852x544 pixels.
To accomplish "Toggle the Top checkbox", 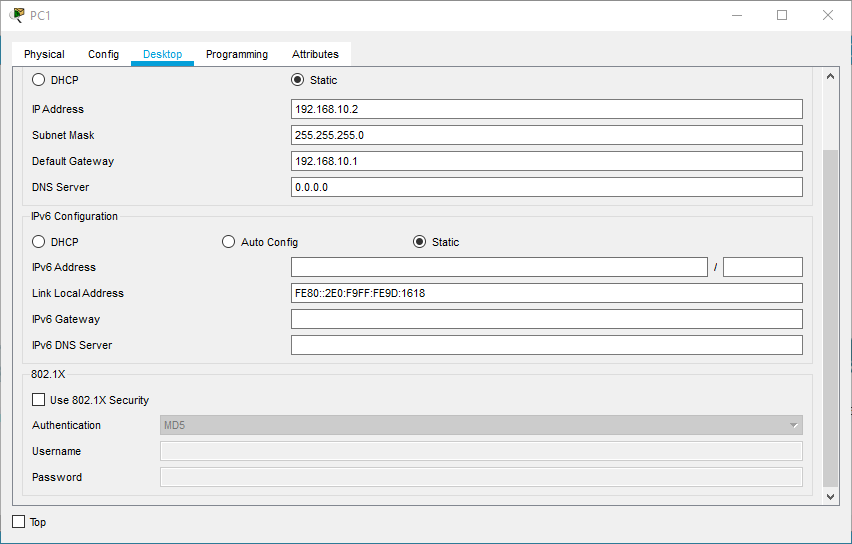I will pyautogui.click(x=19, y=522).
